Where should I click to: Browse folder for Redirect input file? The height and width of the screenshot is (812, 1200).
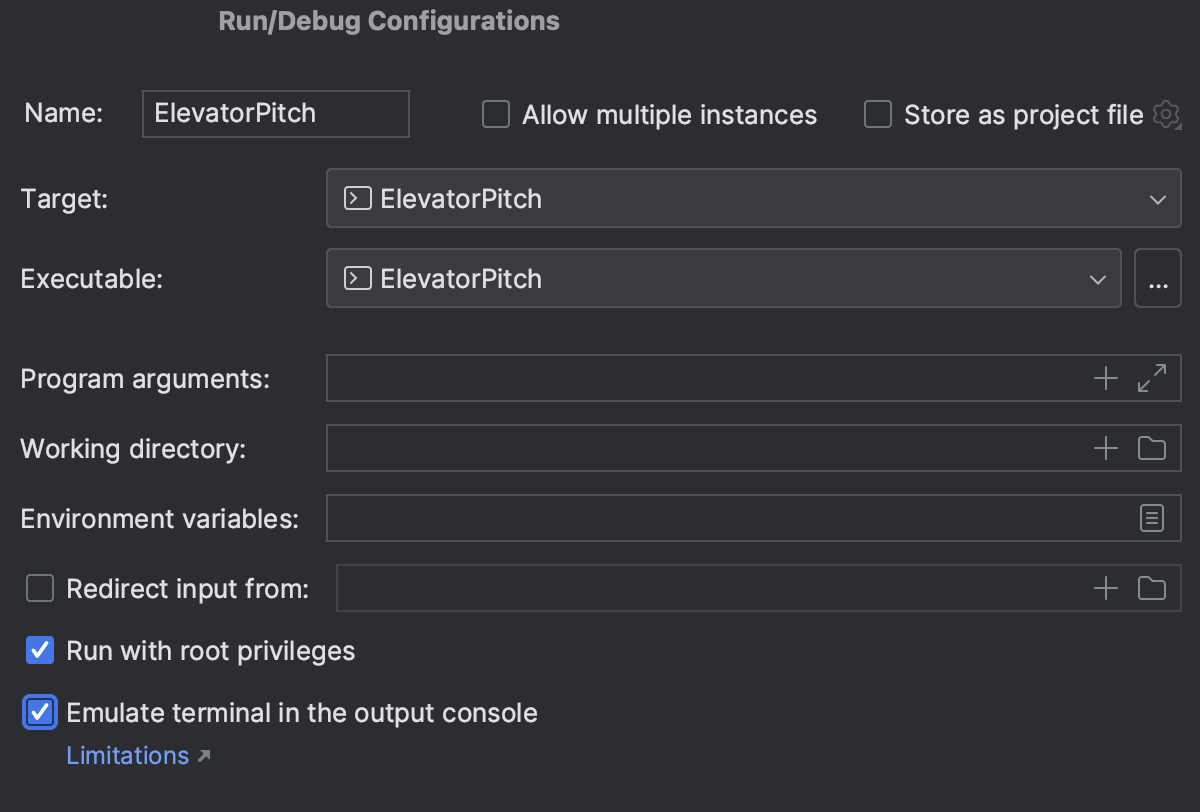1152,588
